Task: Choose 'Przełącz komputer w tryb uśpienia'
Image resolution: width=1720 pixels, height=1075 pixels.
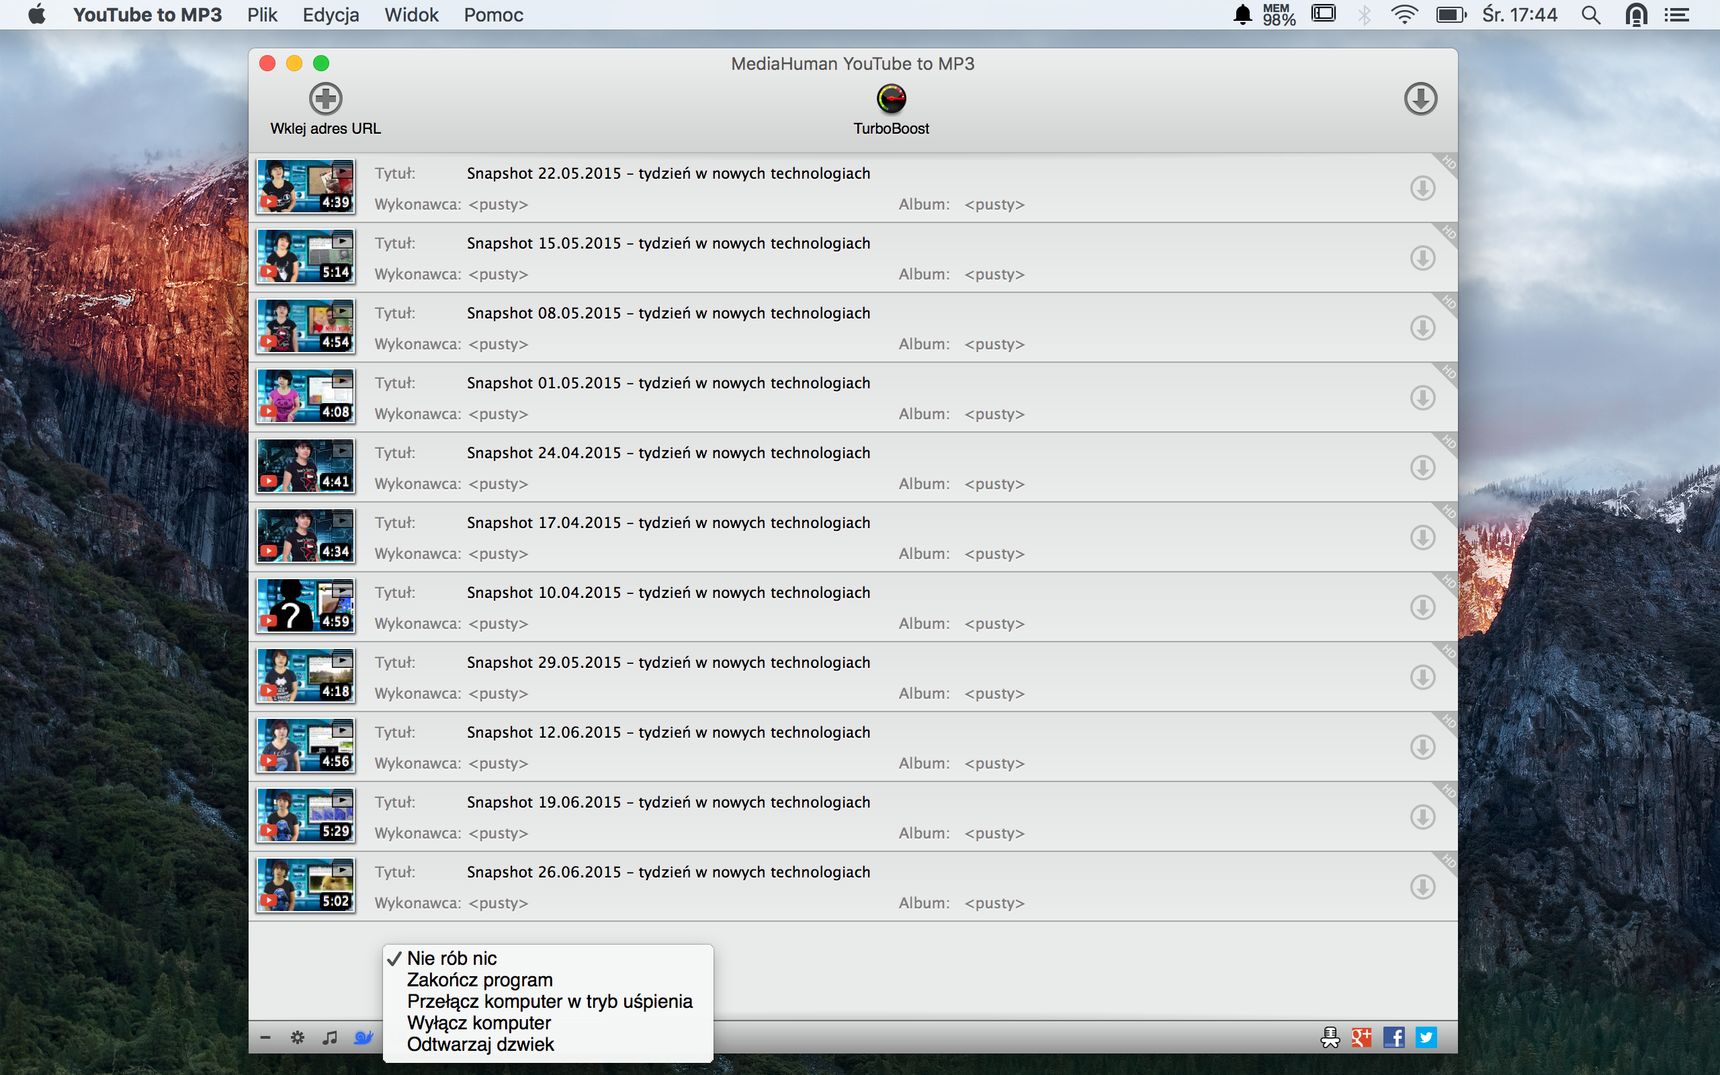Action: [x=548, y=1001]
